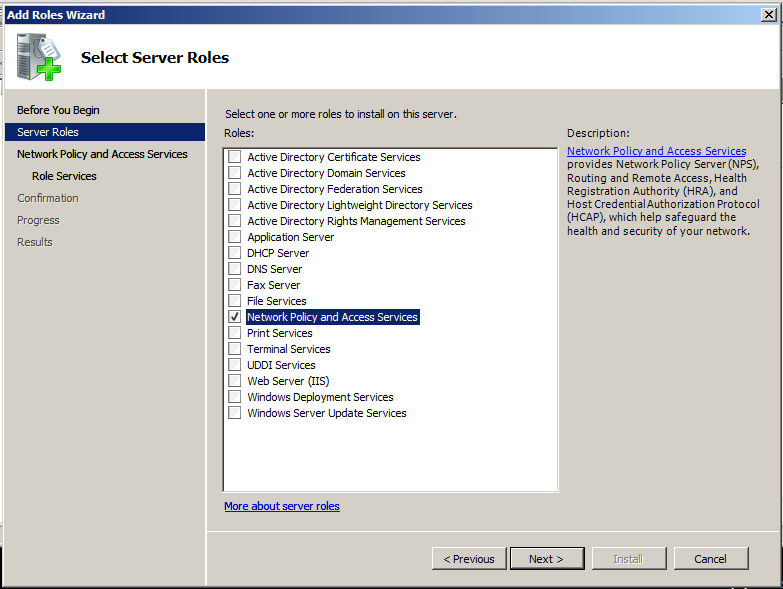Select Server Roles in wizard sidebar
Image resolution: width=783 pixels, height=589 pixels.
(48, 132)
